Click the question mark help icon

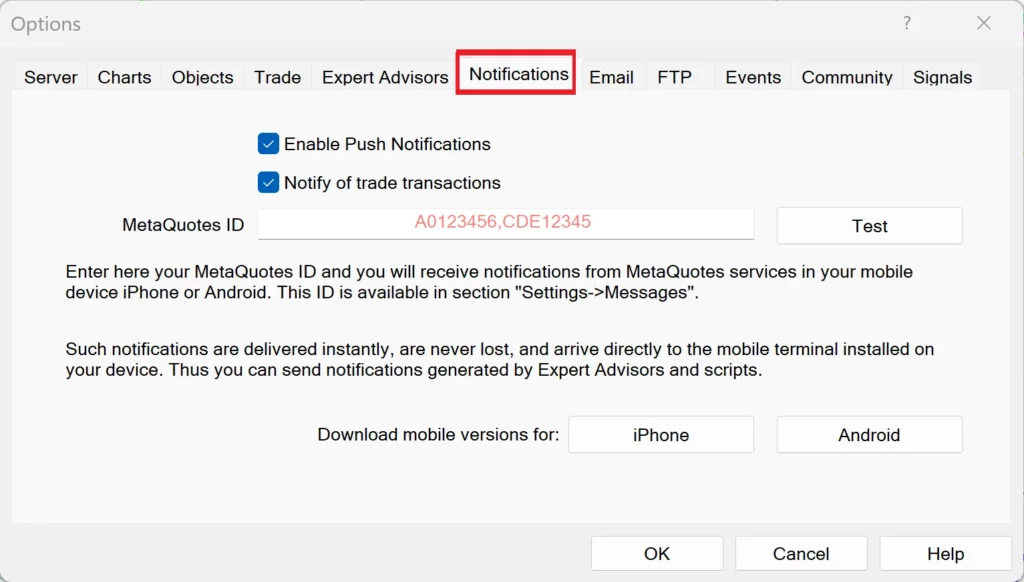pyautogui.click(x=907, y=24)
